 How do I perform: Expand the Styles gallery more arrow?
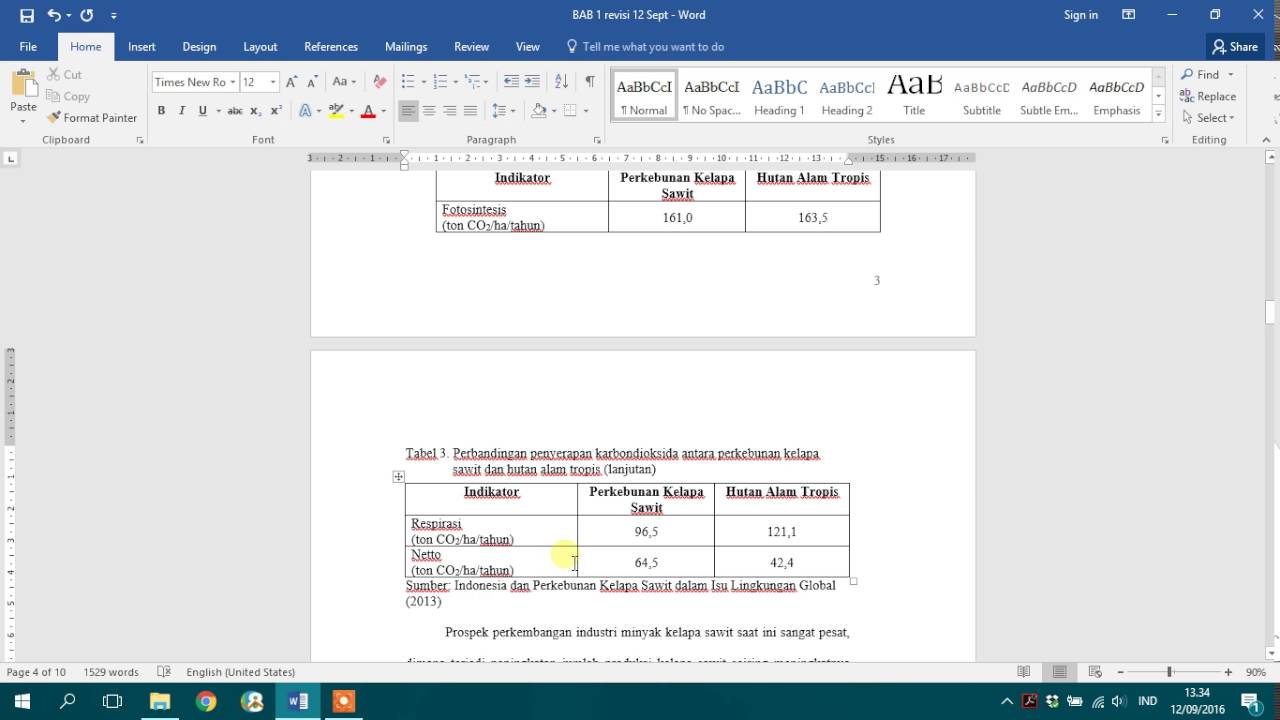tap(1159, 113)
